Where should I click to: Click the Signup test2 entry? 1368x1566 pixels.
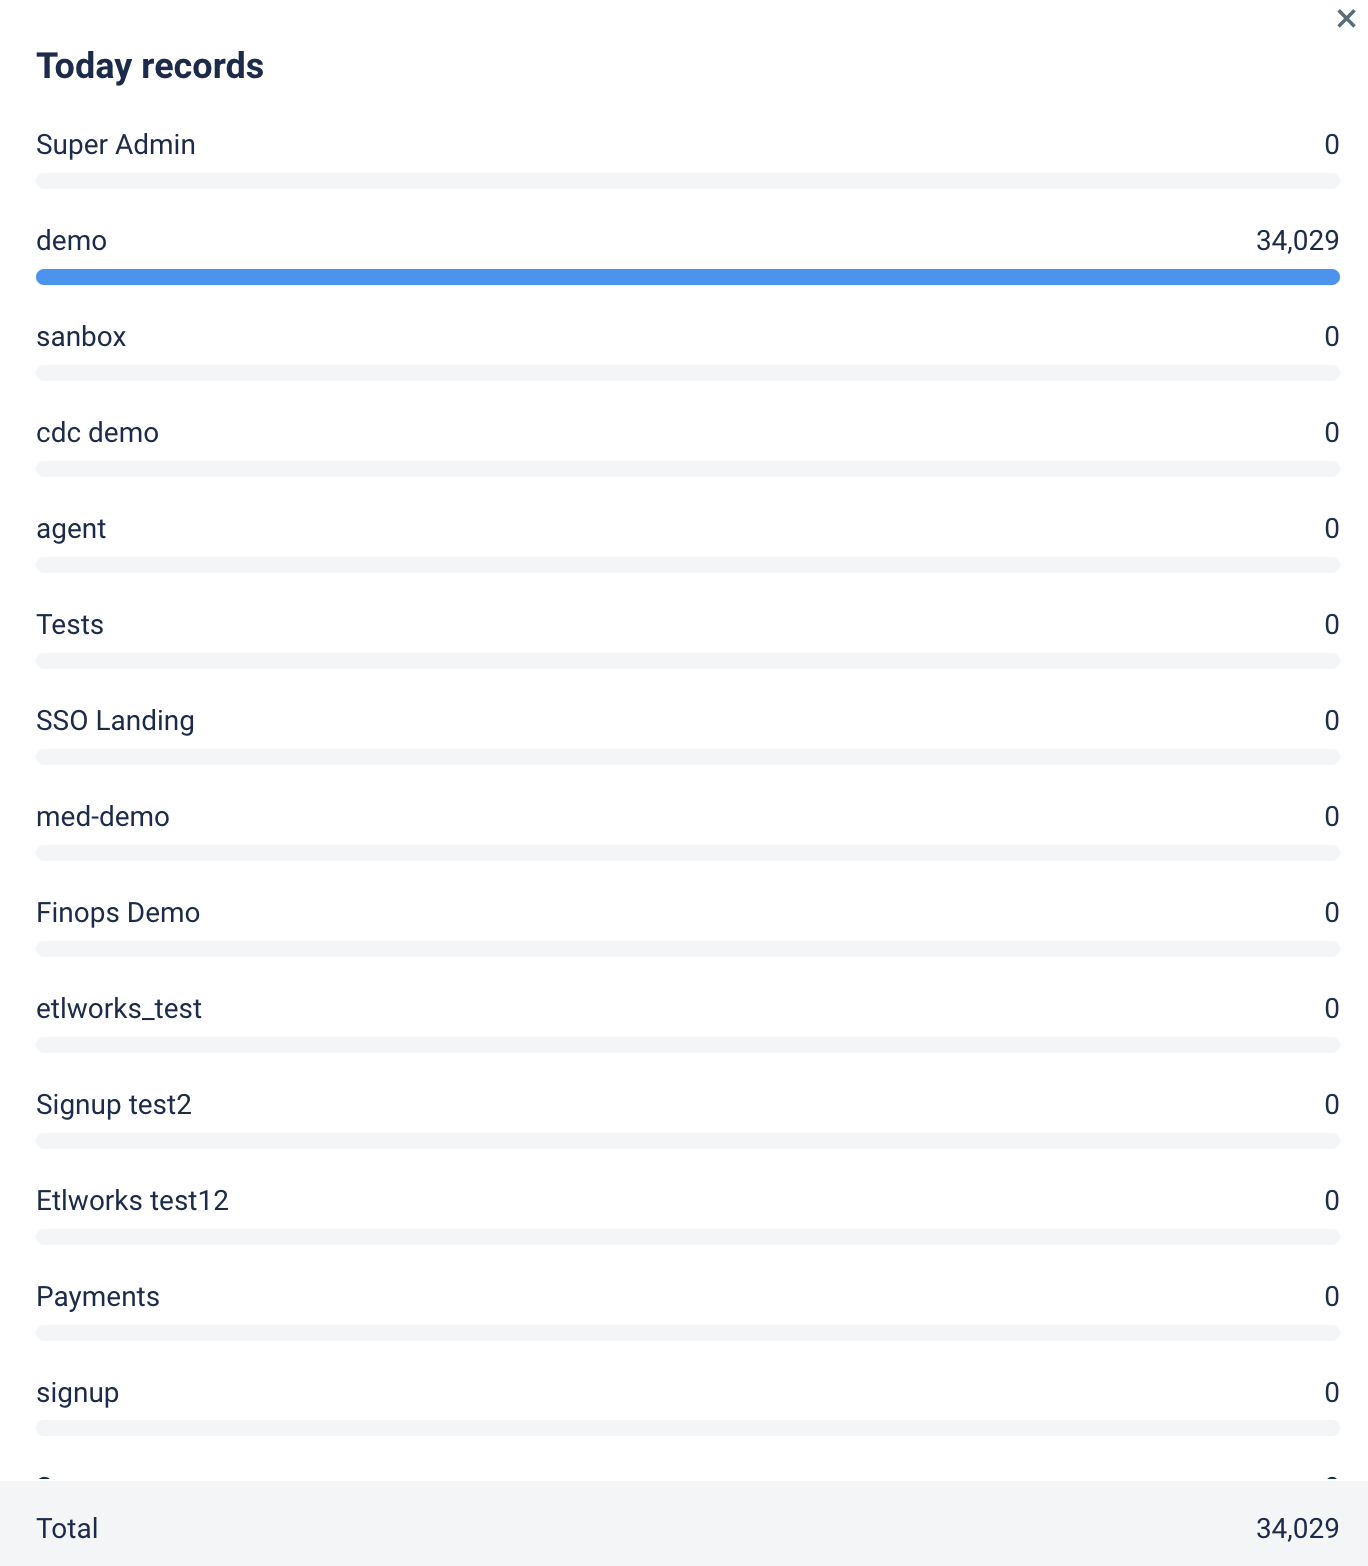[x=114, y=1105]
